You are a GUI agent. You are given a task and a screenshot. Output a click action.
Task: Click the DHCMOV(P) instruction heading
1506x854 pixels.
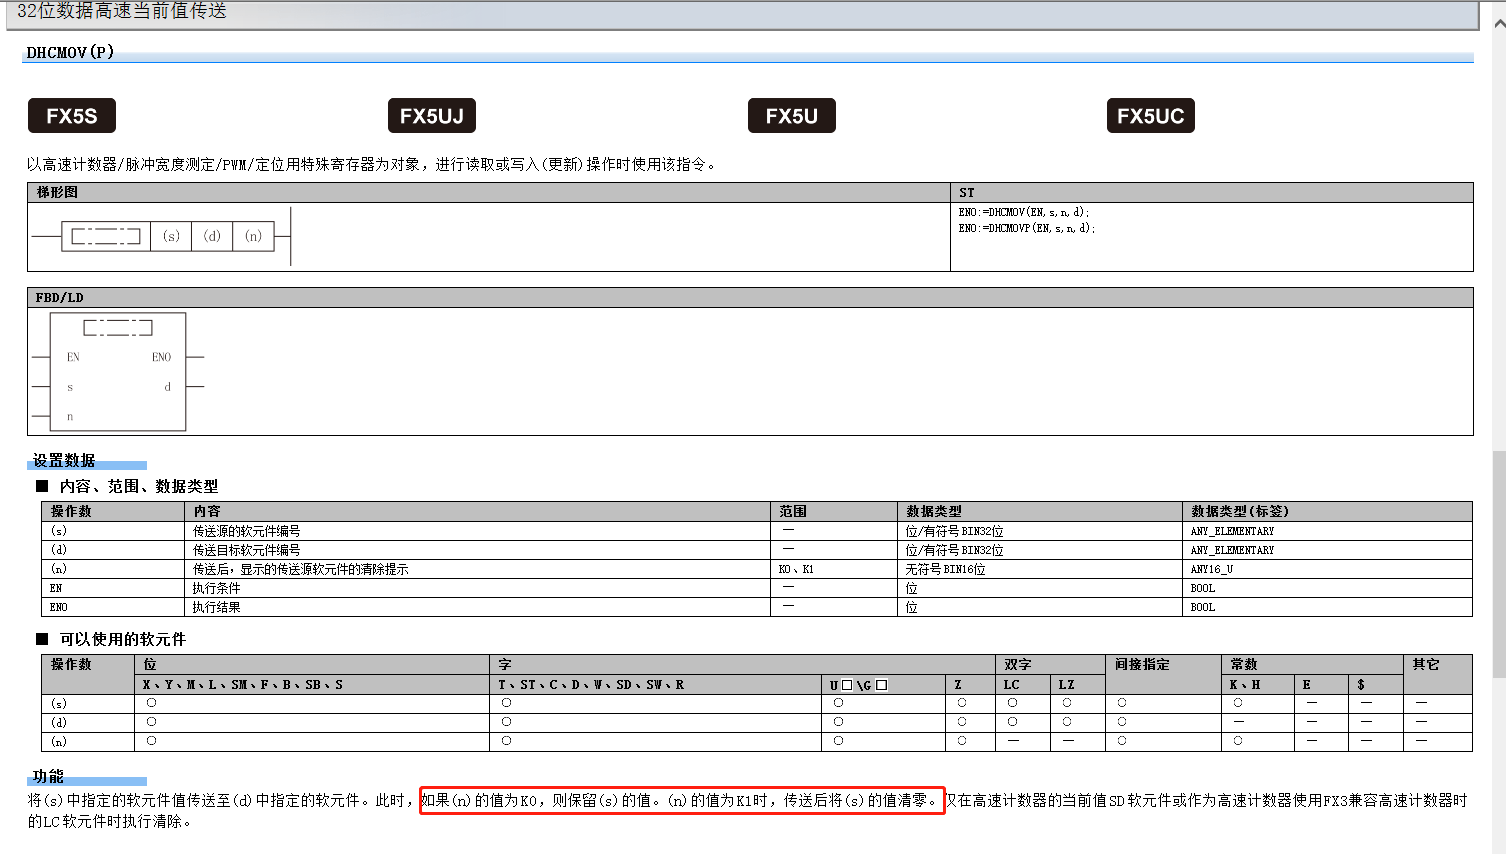(70, 52)
